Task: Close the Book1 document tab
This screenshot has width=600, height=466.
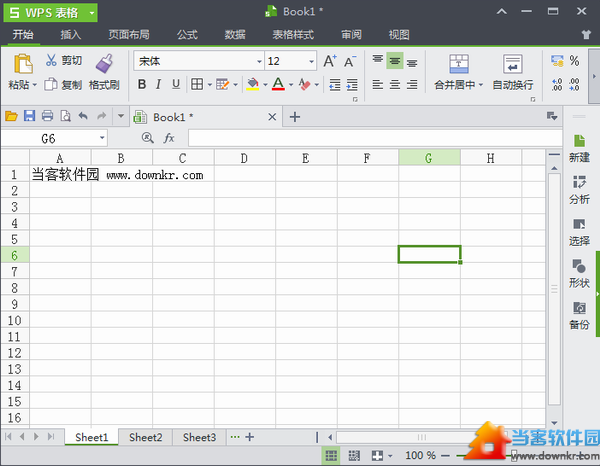Action: (x=272, y=117)
